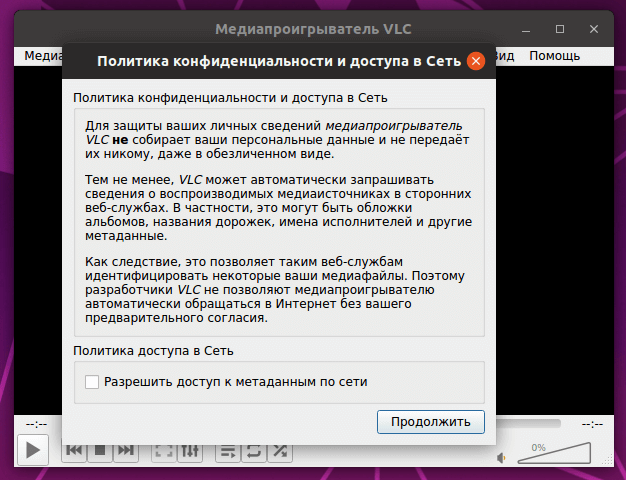Open extended settings equalizer icon
Screen dimensions: 626x480
pyautogui.click(x=190, y=451)
